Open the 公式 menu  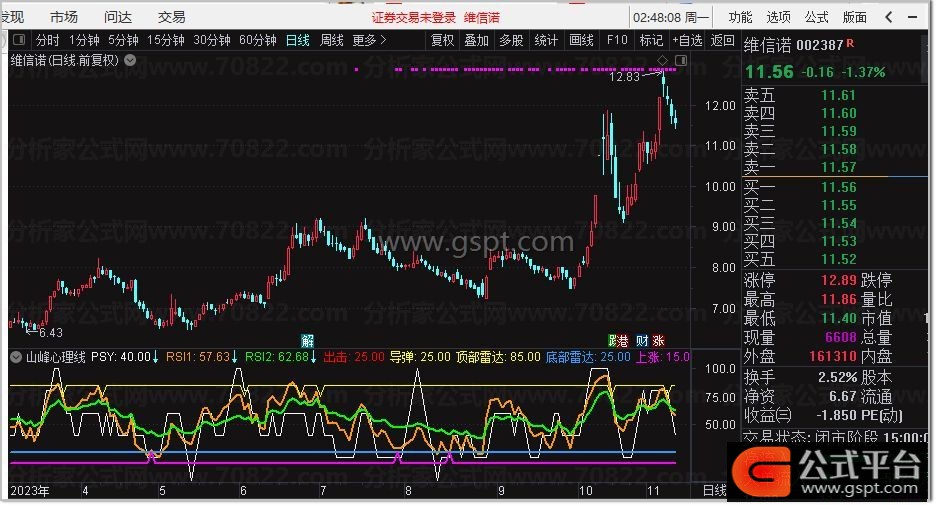pyautogui.click(x=816, y=17)
